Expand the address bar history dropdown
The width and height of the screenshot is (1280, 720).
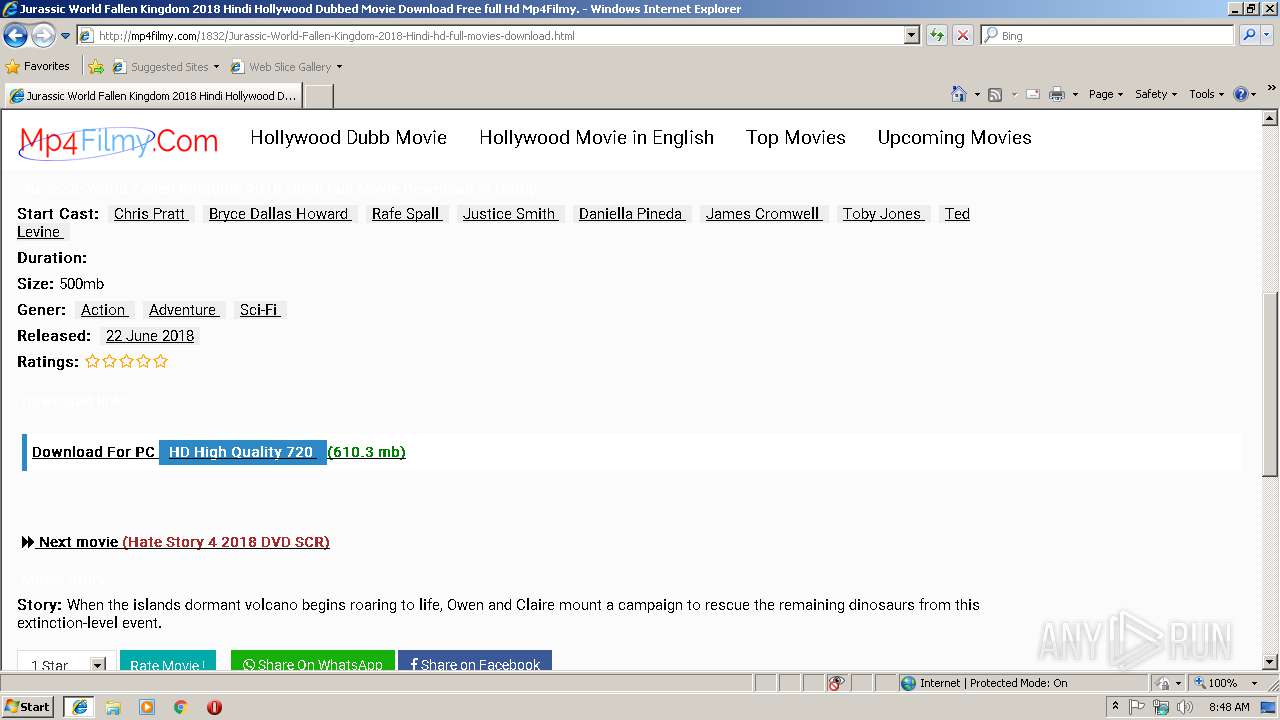(911, 35)
